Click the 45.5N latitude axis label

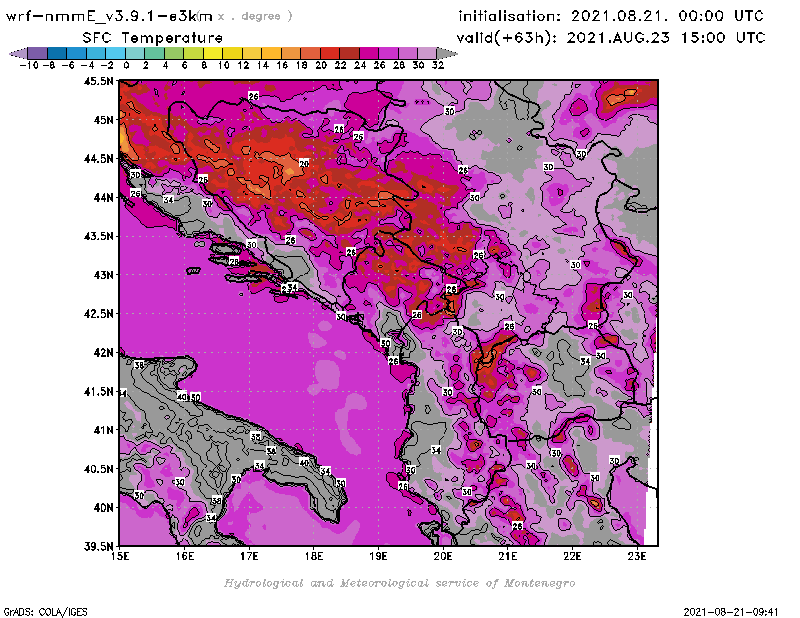[97, 81]
